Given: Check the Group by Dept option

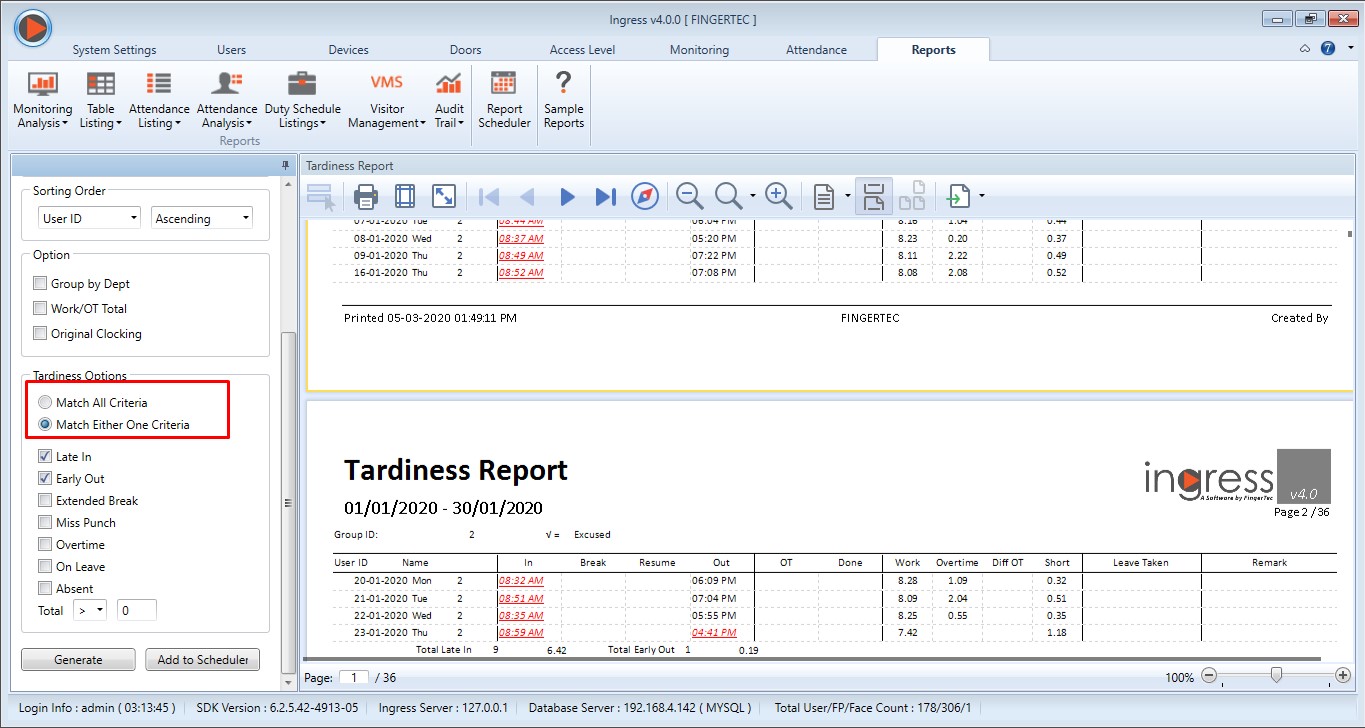Looking at the screenshot, I should [x=41, y=284].
